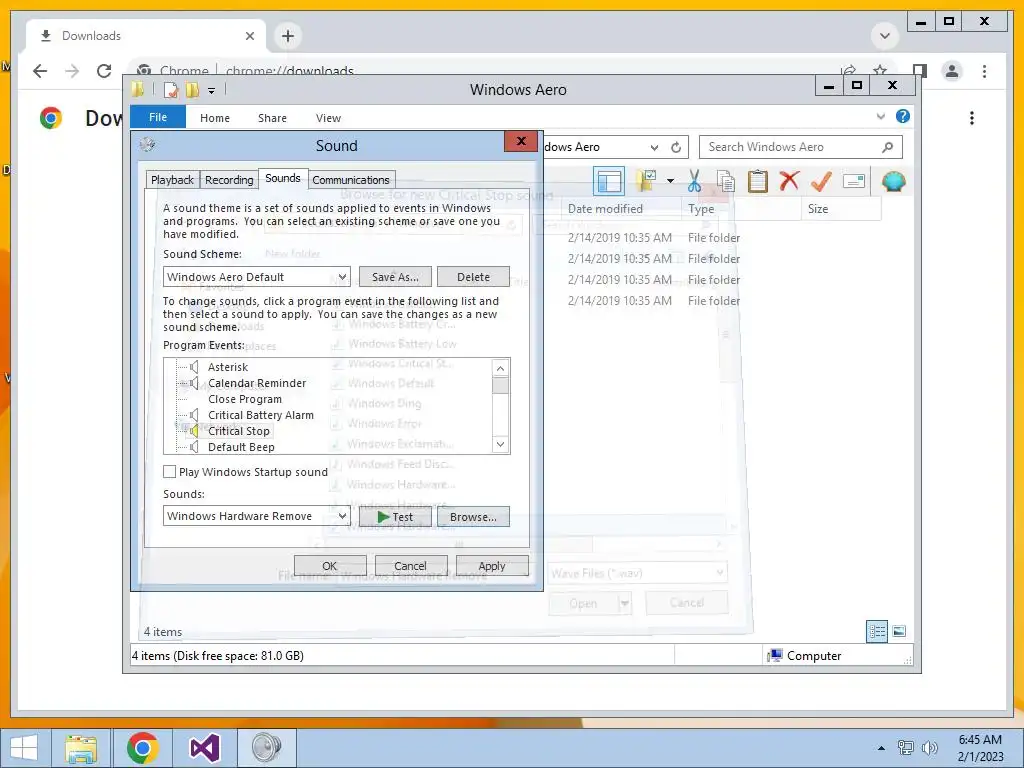Click the Chrome reload icon
The height and width of the screenshot is (768, 1024).
[x=104, y=71]
